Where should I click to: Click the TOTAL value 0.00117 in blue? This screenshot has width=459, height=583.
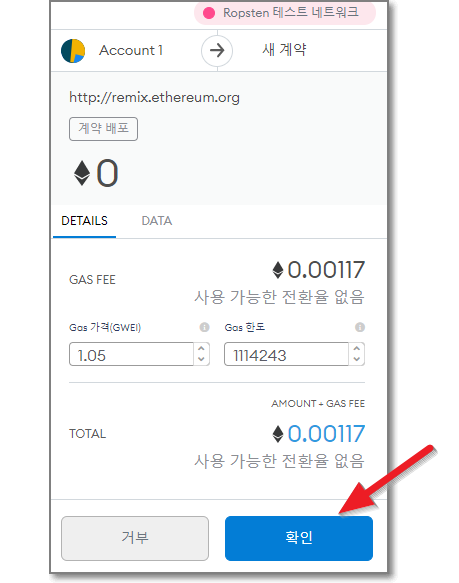326,434
